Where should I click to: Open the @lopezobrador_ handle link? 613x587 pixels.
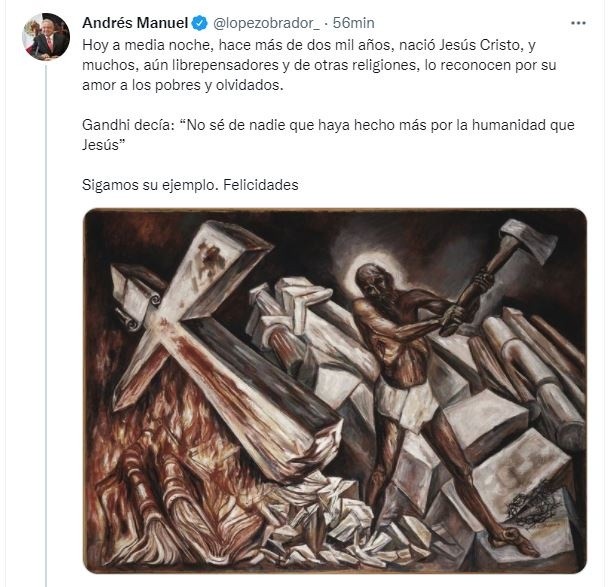(266, 23)
